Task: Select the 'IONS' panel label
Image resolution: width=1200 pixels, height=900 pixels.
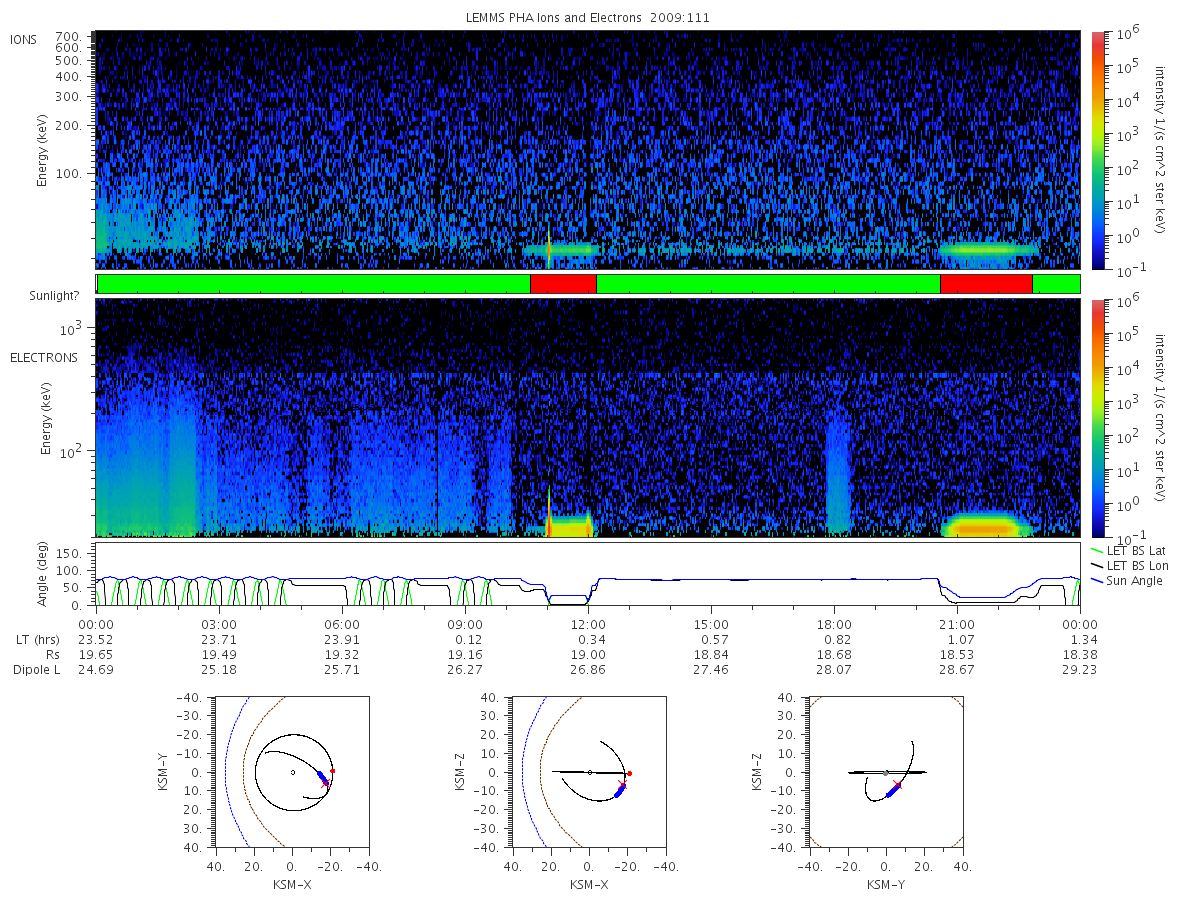Action: click(24, 39)
